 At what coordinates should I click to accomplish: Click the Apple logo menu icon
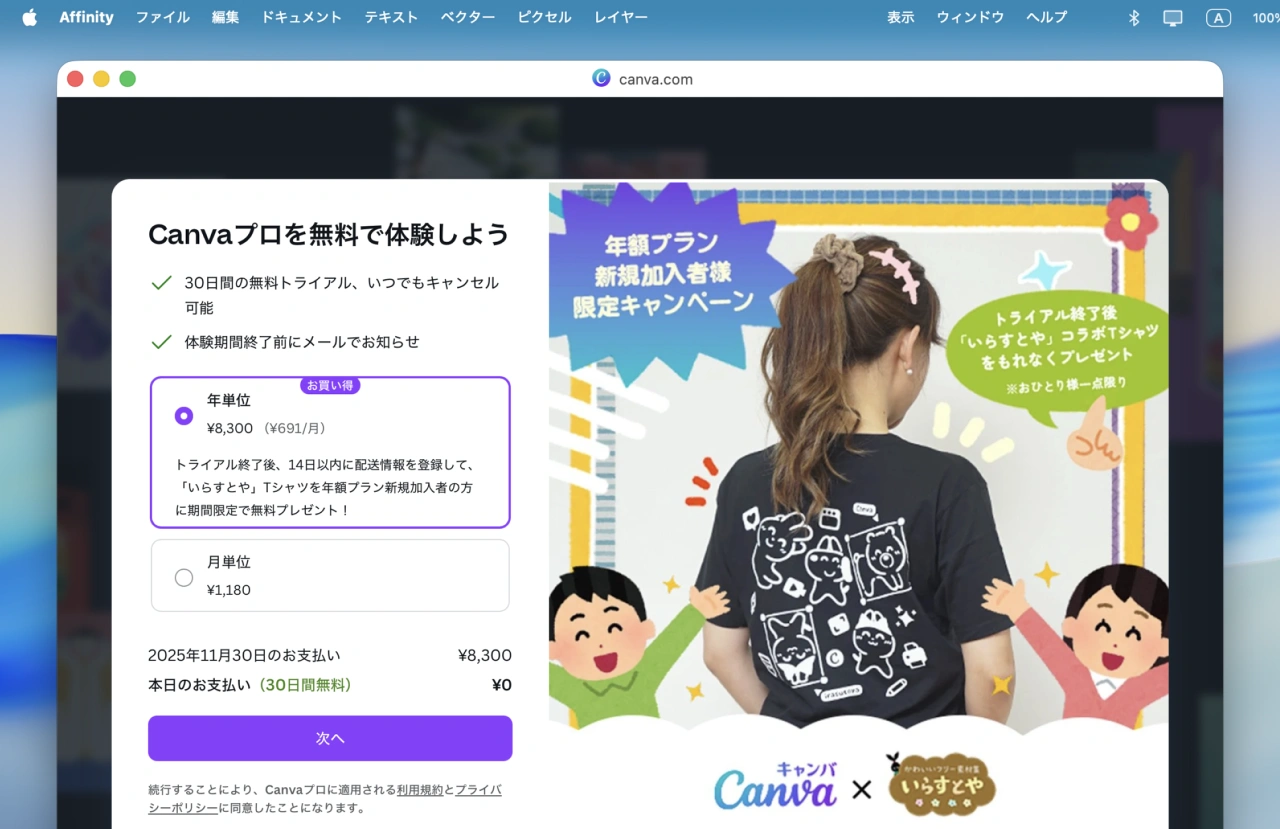29,17
